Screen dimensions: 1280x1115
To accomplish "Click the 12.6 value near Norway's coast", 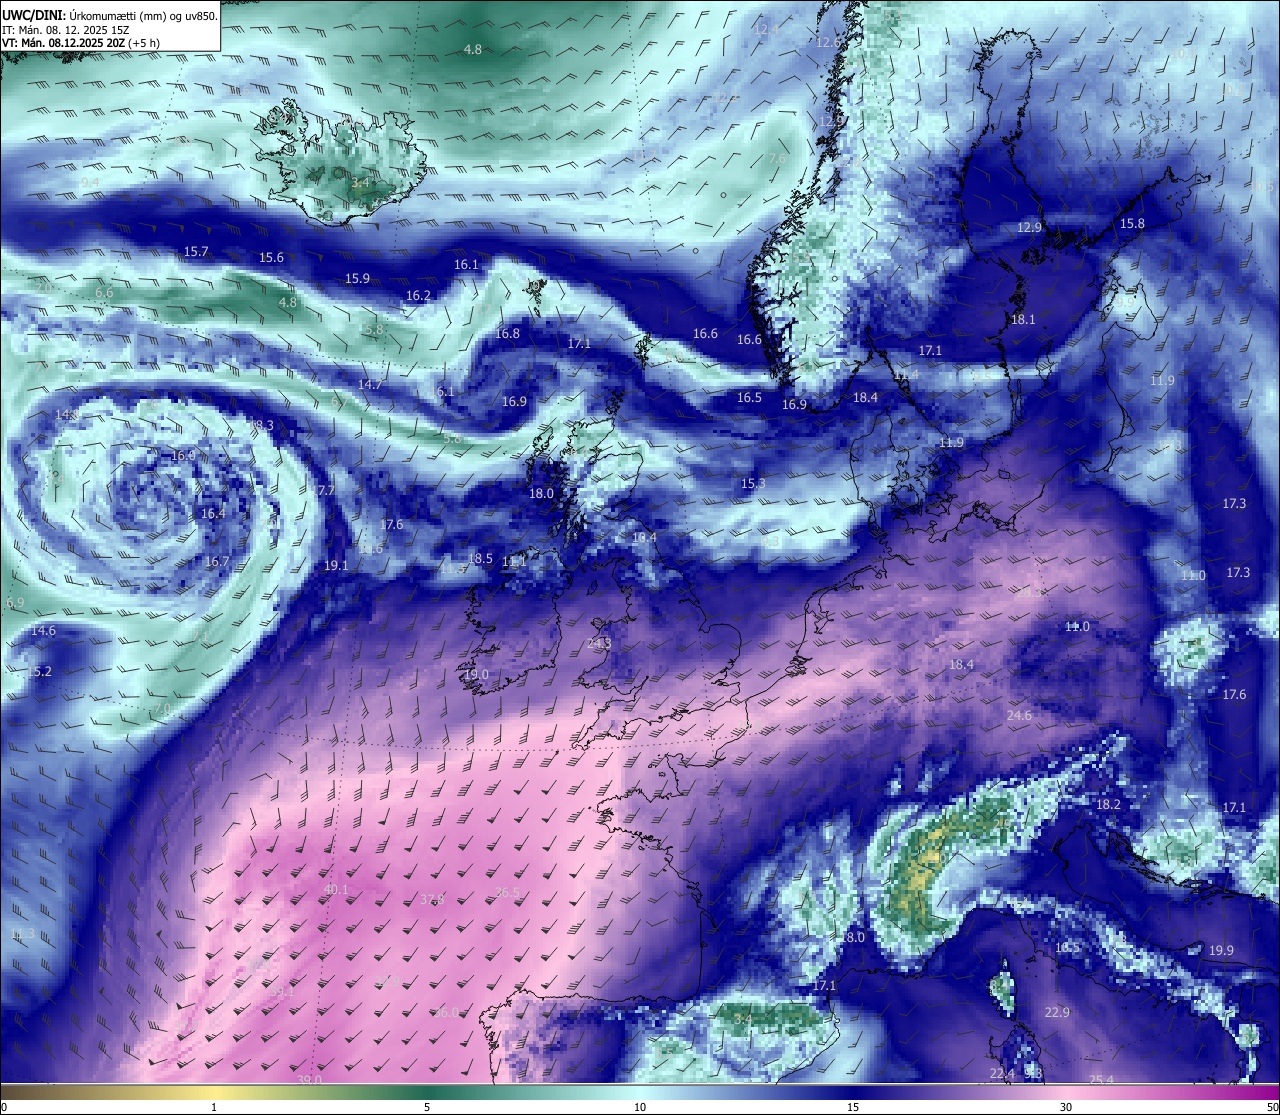I will [829, 43].
